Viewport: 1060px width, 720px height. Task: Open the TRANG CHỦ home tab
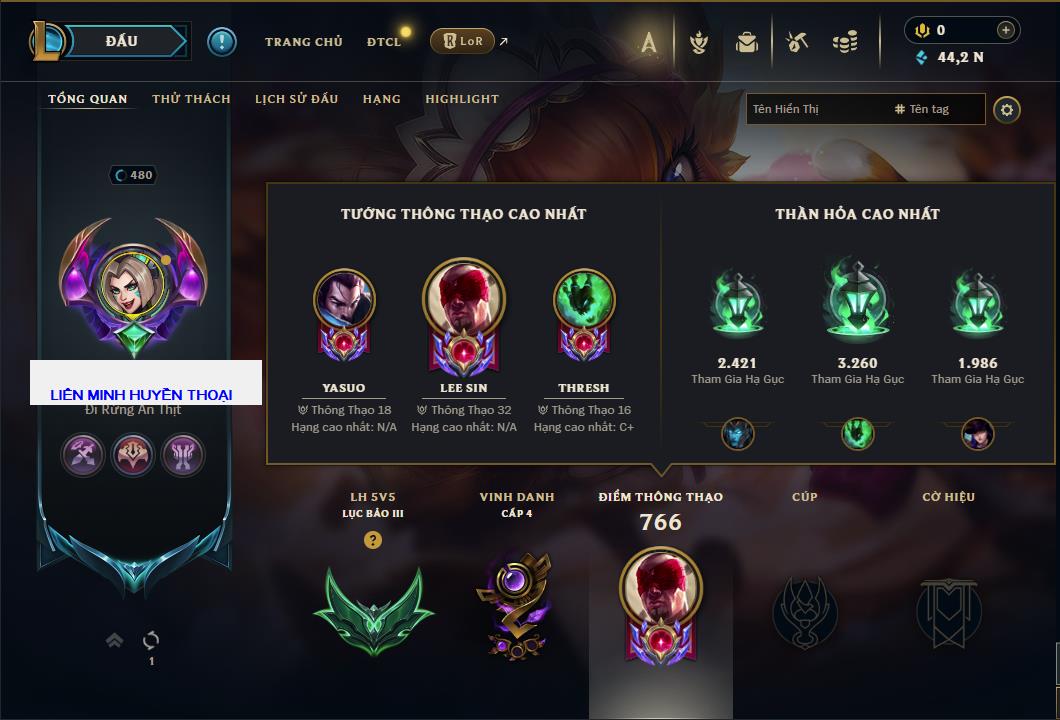(304, 42)
